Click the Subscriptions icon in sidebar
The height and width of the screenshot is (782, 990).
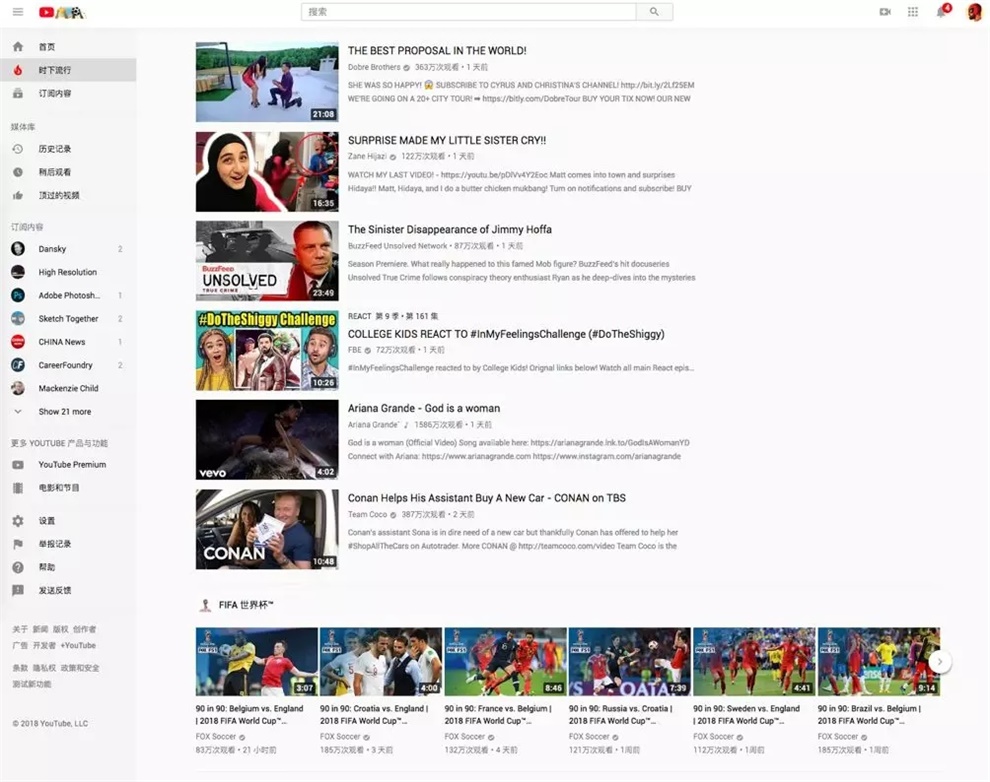click(x=18, y=93)
